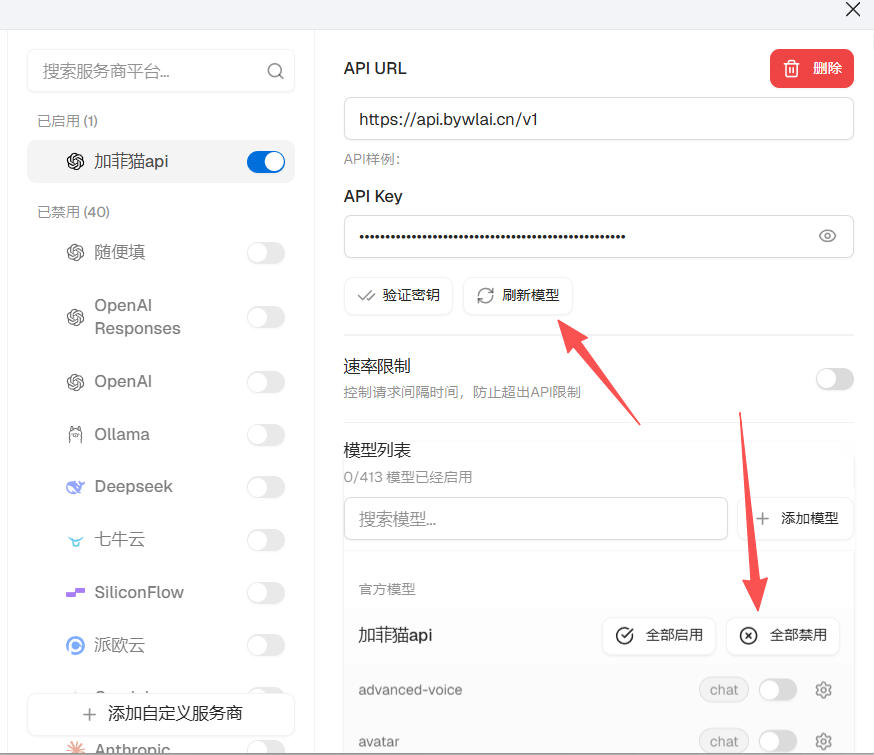Screen dimensions: 874x755
Task: Click the 刷新模型 refresh models button
Action: [518, 296]
